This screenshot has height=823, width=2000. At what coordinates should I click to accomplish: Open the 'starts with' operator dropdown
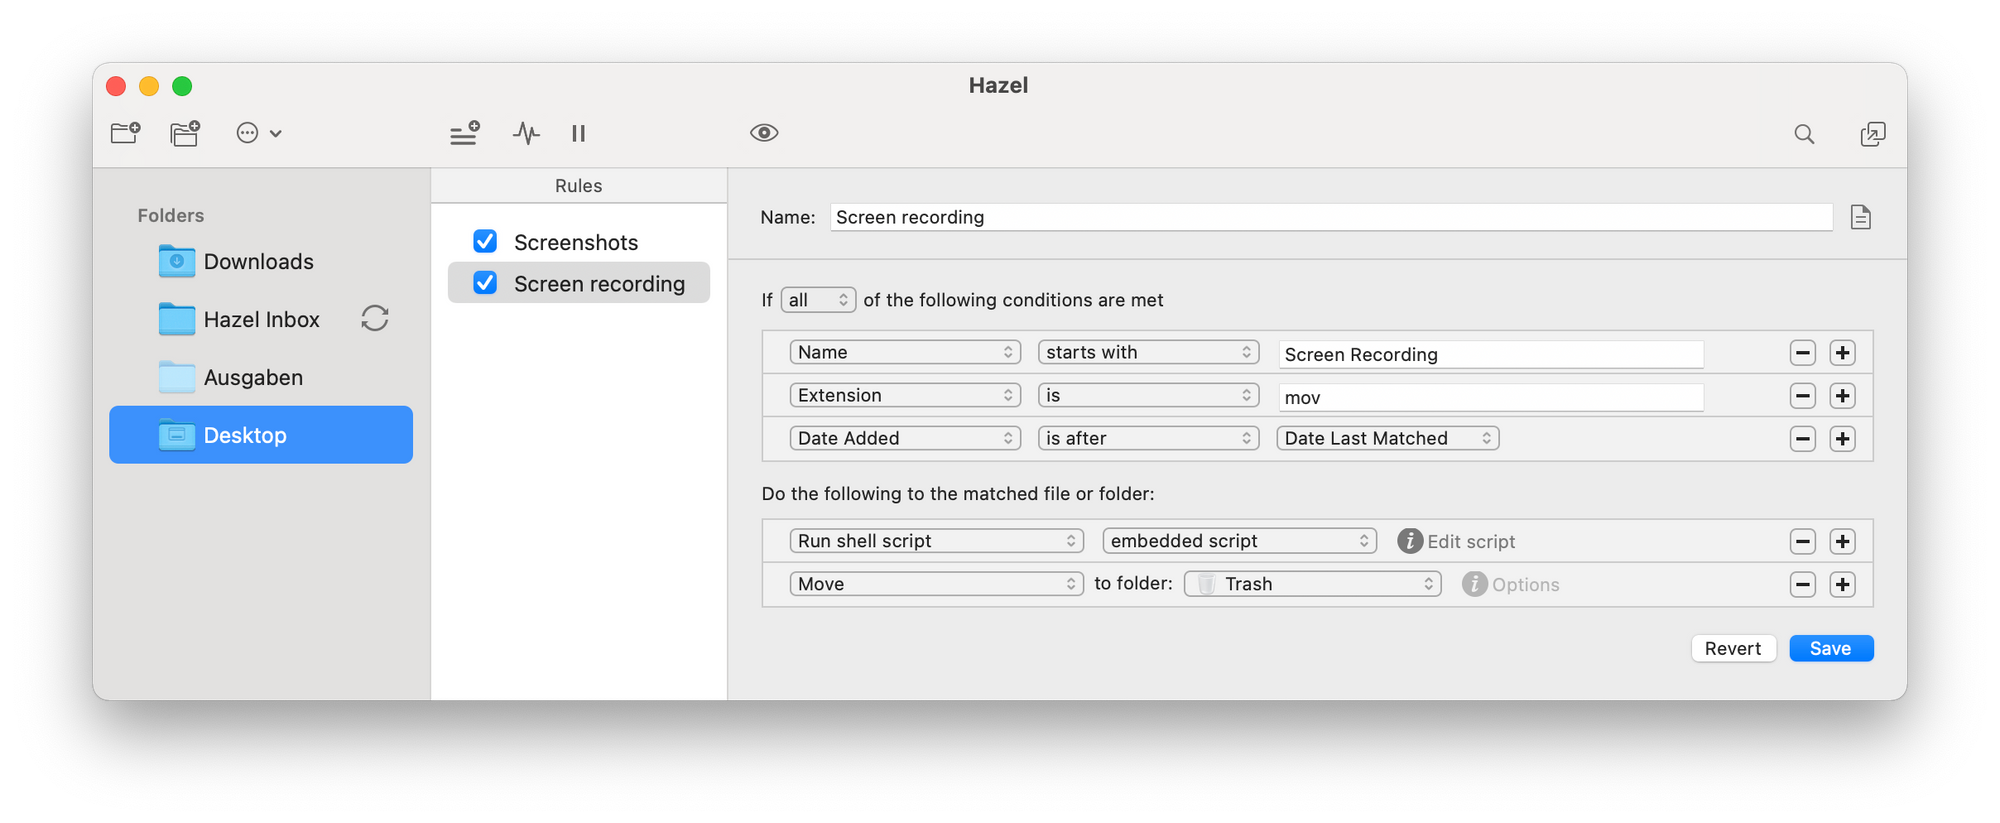click(1148, 352)
